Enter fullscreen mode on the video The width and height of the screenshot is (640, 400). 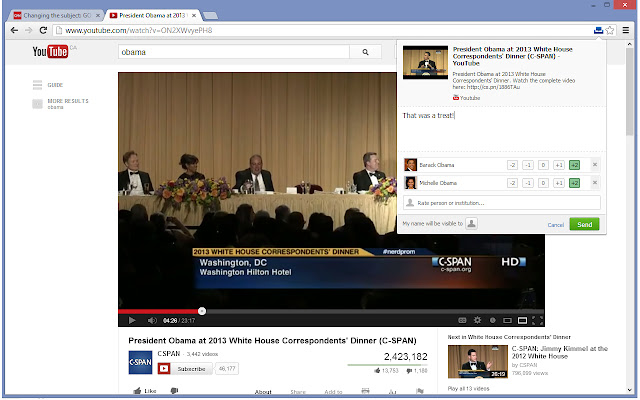click(x=538, y=321)
